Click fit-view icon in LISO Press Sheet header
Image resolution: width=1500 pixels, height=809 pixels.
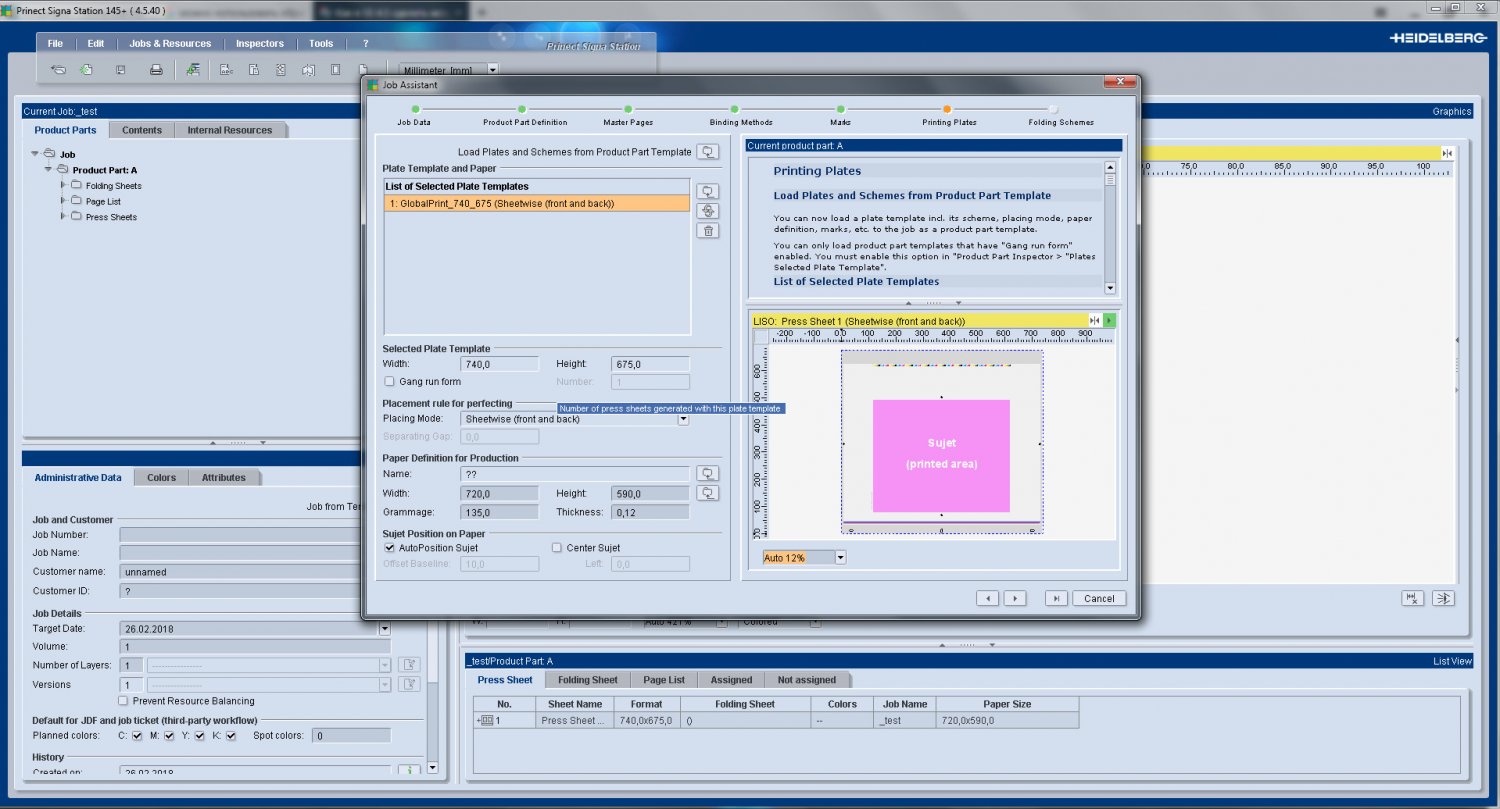tap(1095, 321)
